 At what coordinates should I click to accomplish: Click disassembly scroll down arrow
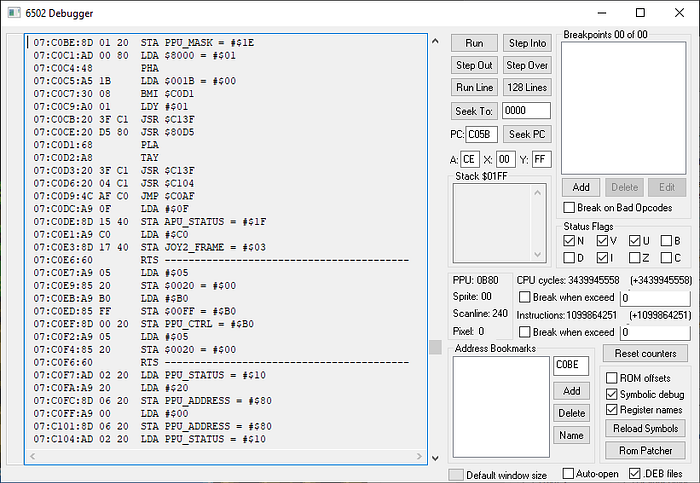tap(435, 458)
